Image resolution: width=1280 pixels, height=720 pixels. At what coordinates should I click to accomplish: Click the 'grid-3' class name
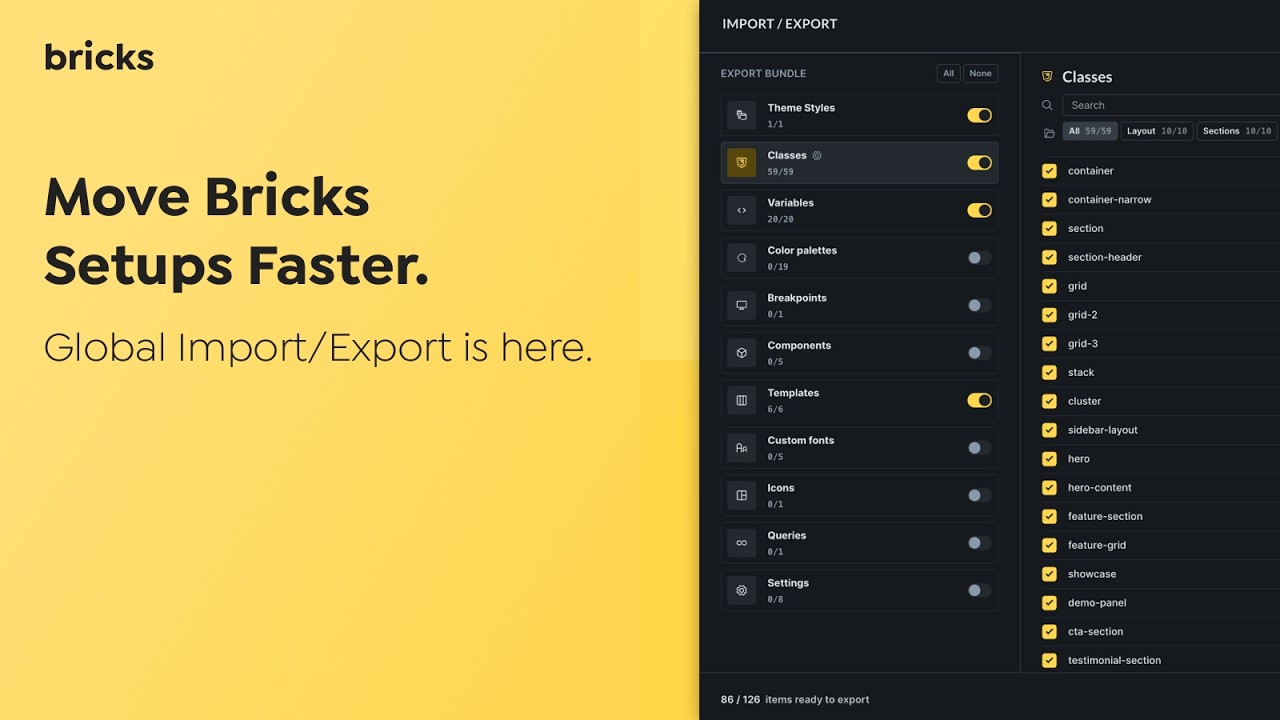click(x=1083, y=344)
